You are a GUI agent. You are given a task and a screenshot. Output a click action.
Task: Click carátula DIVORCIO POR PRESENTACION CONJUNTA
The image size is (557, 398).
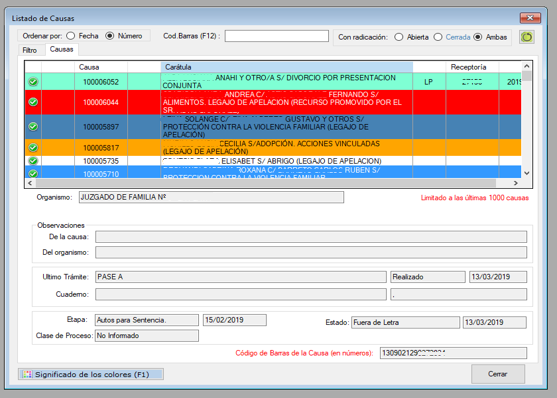click(x=287, y=81)
